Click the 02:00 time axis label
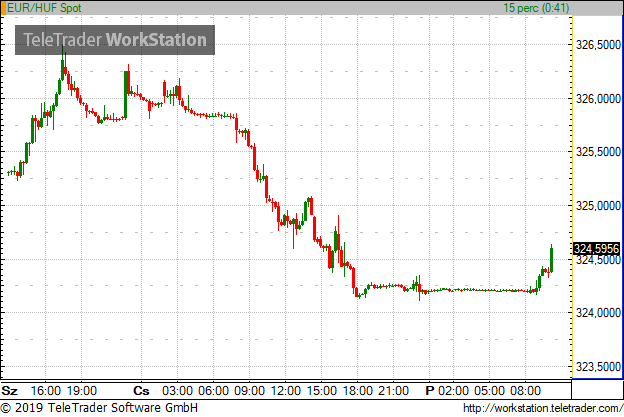 pos(453,391)
